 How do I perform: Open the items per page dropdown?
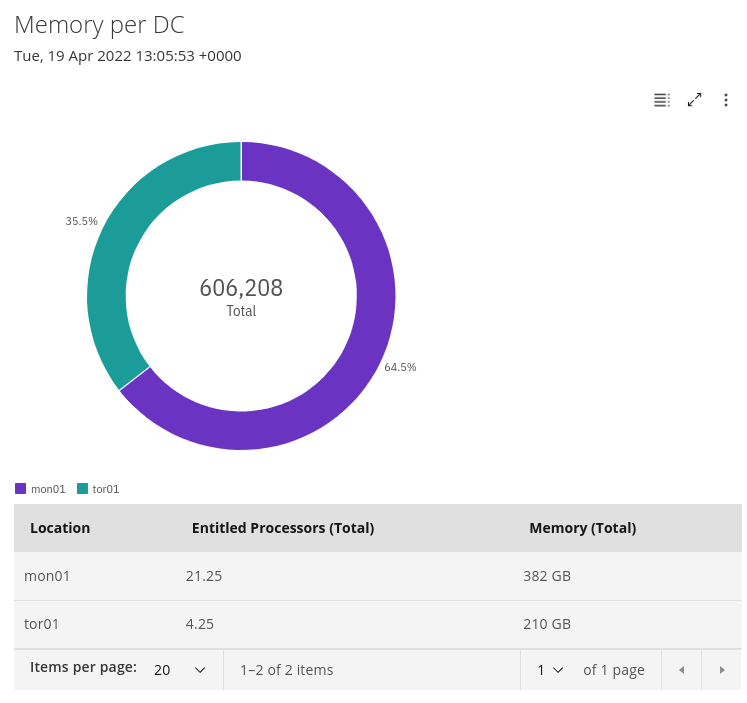[x=180, y=670]
